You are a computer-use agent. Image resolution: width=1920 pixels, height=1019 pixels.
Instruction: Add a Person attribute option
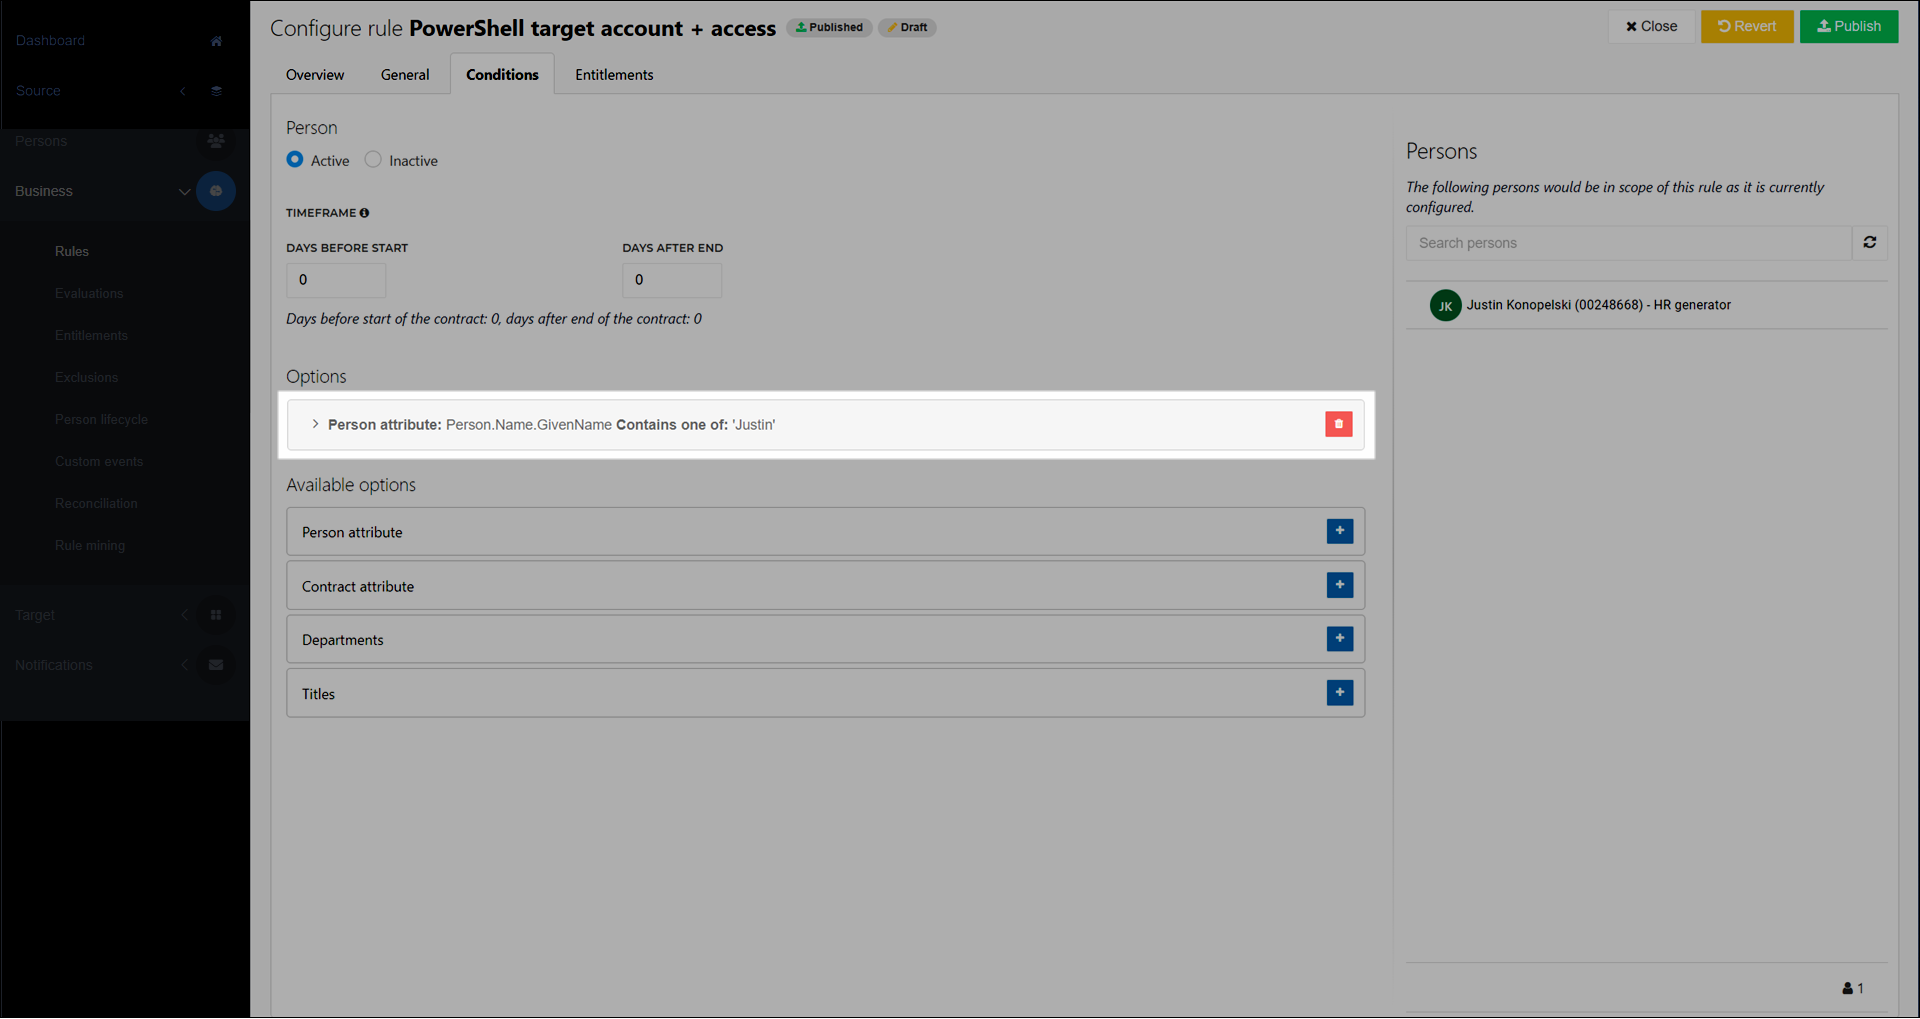pos(1339,531)
